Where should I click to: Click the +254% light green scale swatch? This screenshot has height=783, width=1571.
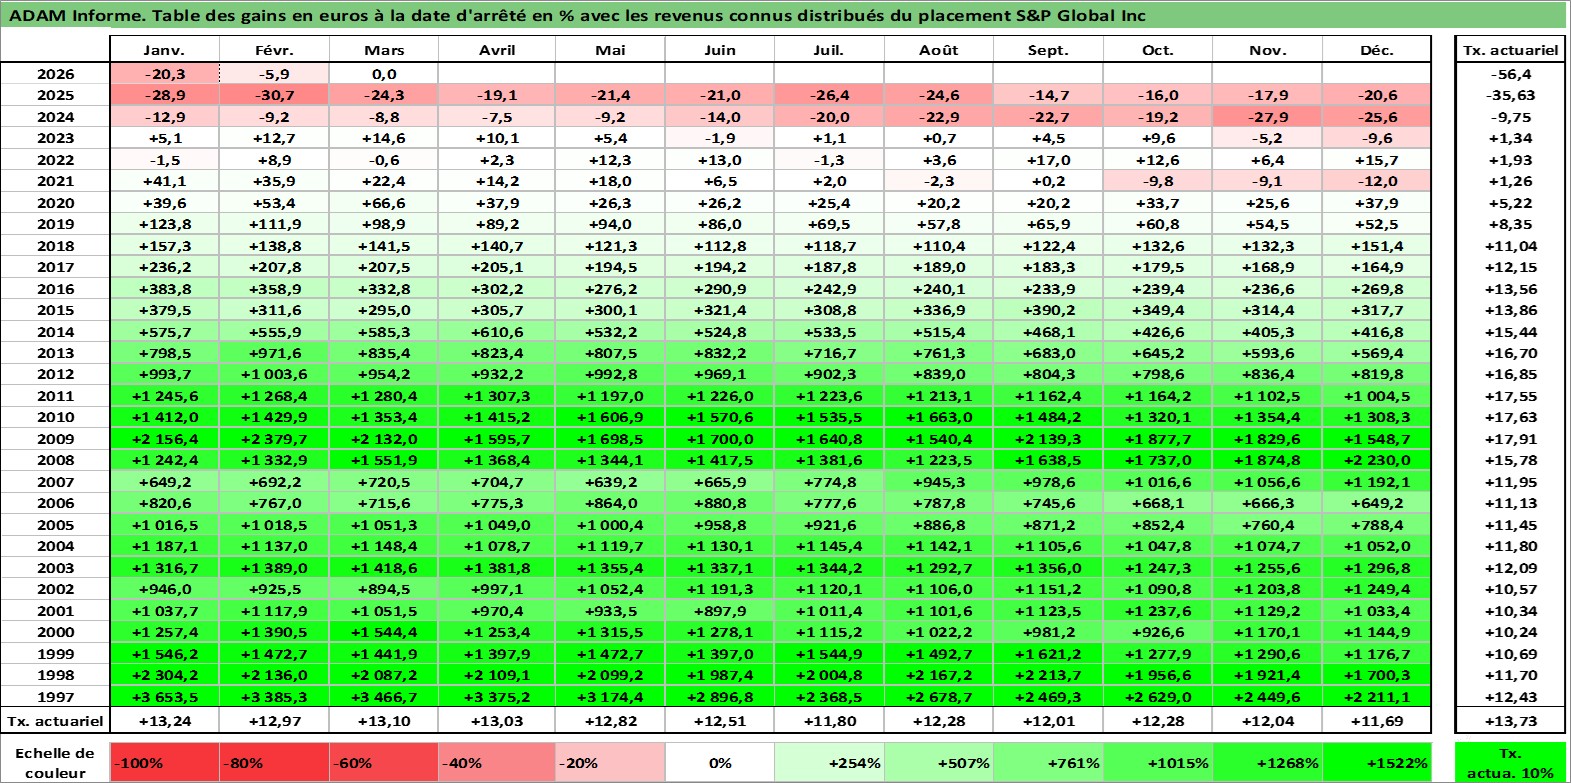pyautogui.click(x=829, y=762)
